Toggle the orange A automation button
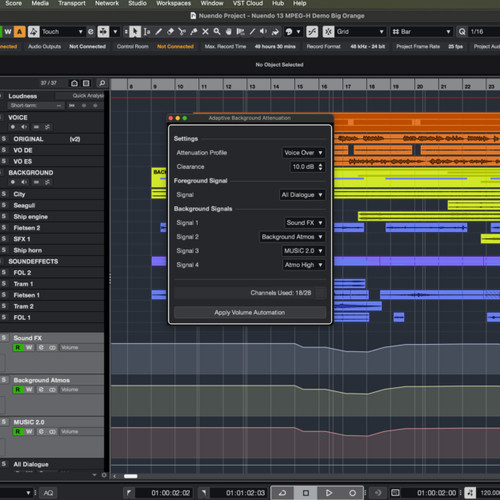The width and height of the screenshot is (500, 500). pyautogui.click(x=20, y=32)
